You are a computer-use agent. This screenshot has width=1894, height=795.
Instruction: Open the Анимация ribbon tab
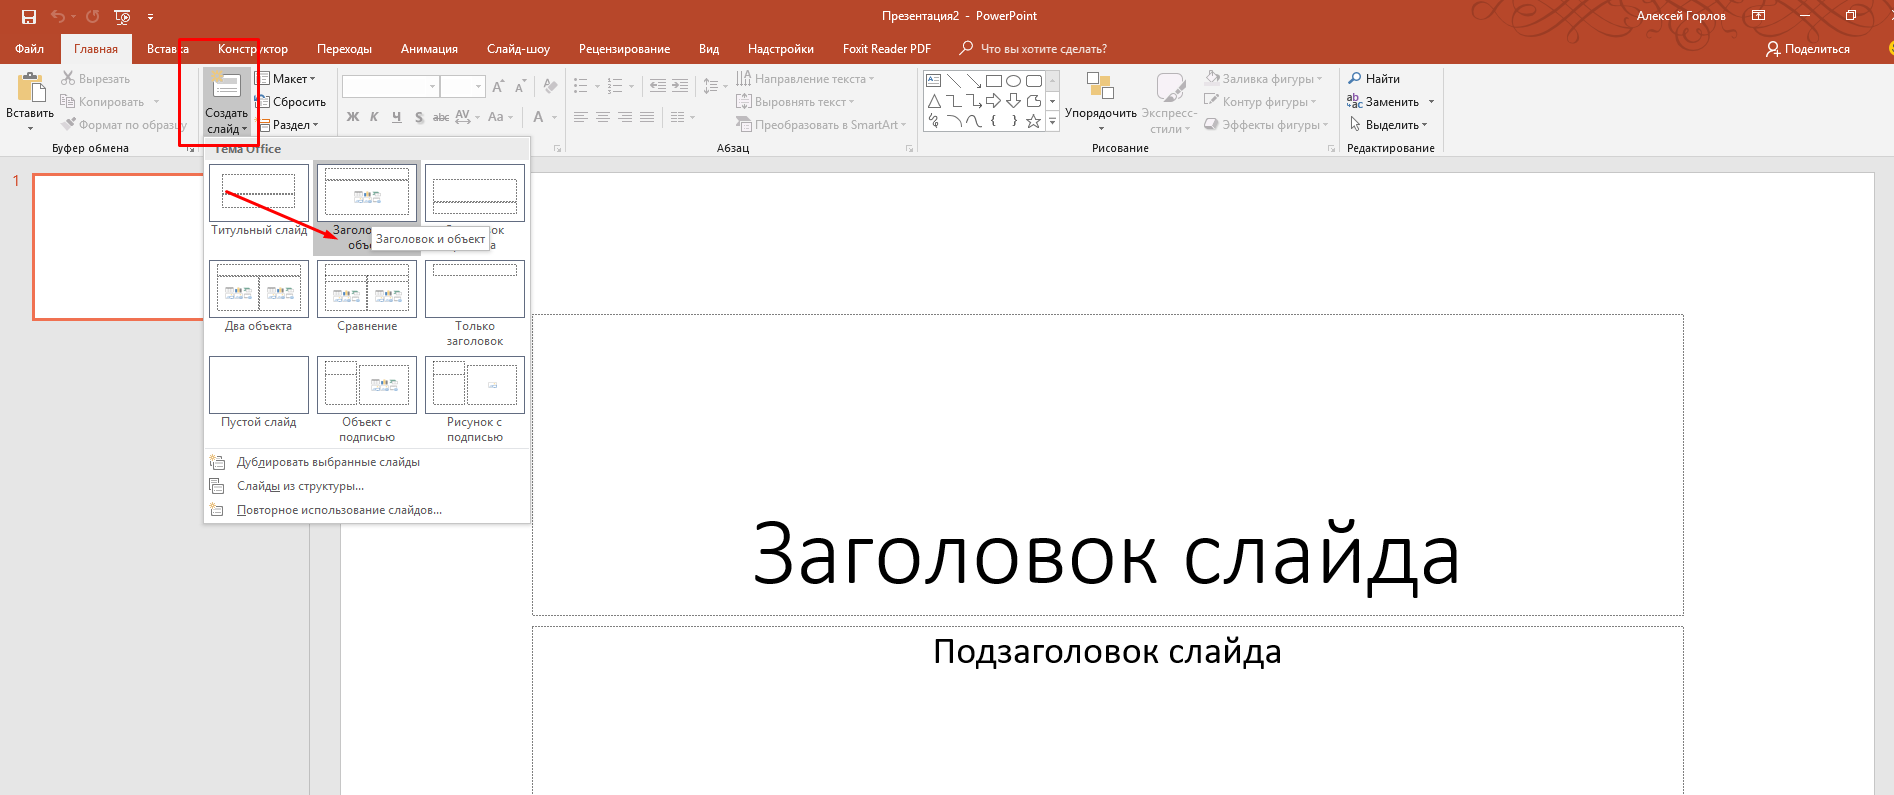click(x=429, y=49)
